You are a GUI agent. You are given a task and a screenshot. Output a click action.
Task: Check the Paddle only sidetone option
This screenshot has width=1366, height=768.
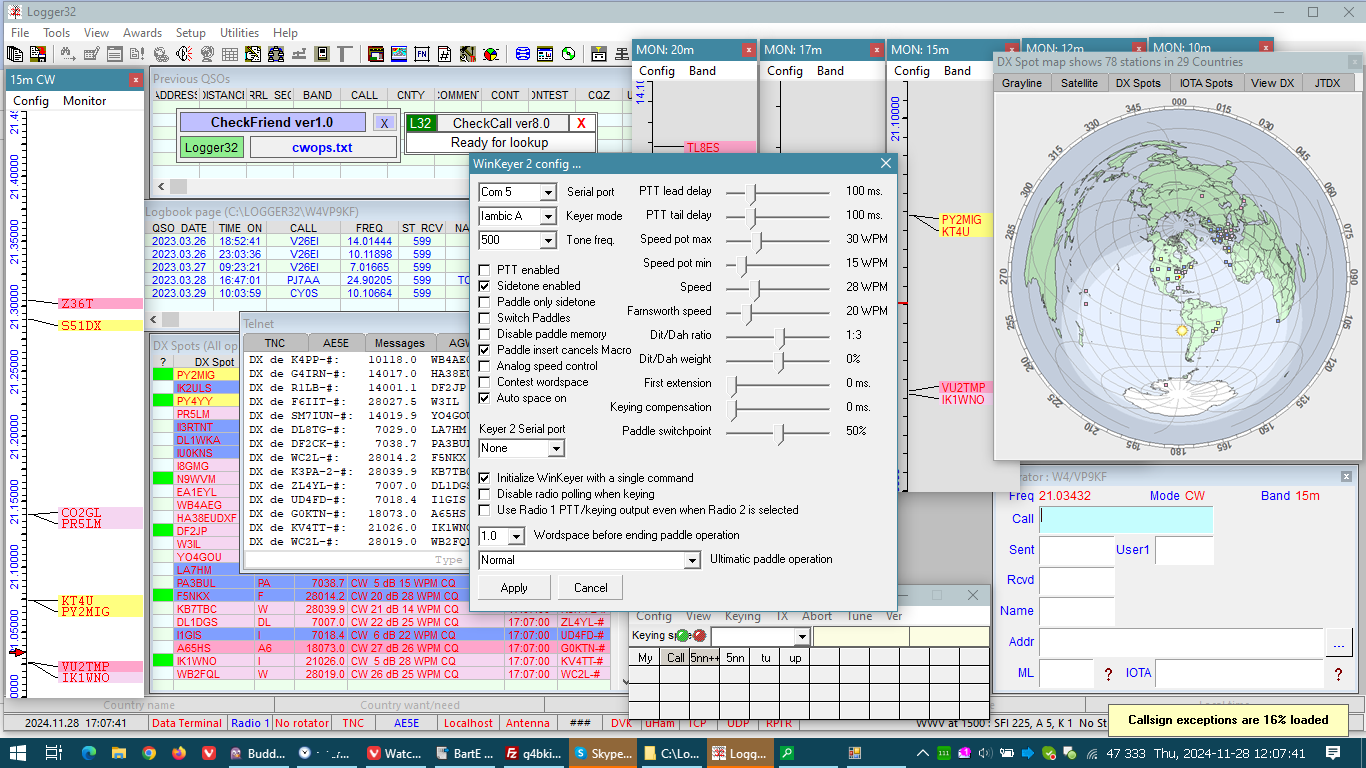click(x=485, y=302)
